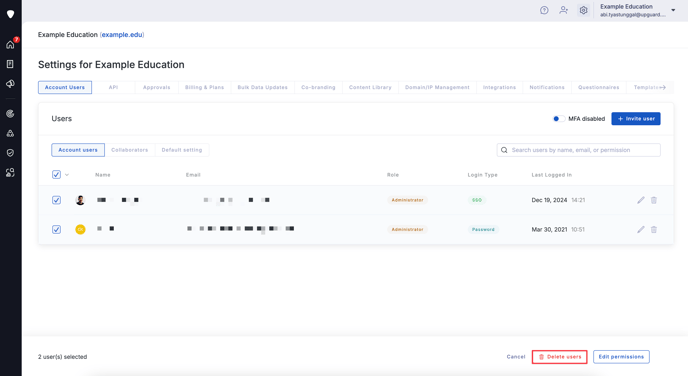Click the Mar 30, 2021 login date

[x=549, y=229]
